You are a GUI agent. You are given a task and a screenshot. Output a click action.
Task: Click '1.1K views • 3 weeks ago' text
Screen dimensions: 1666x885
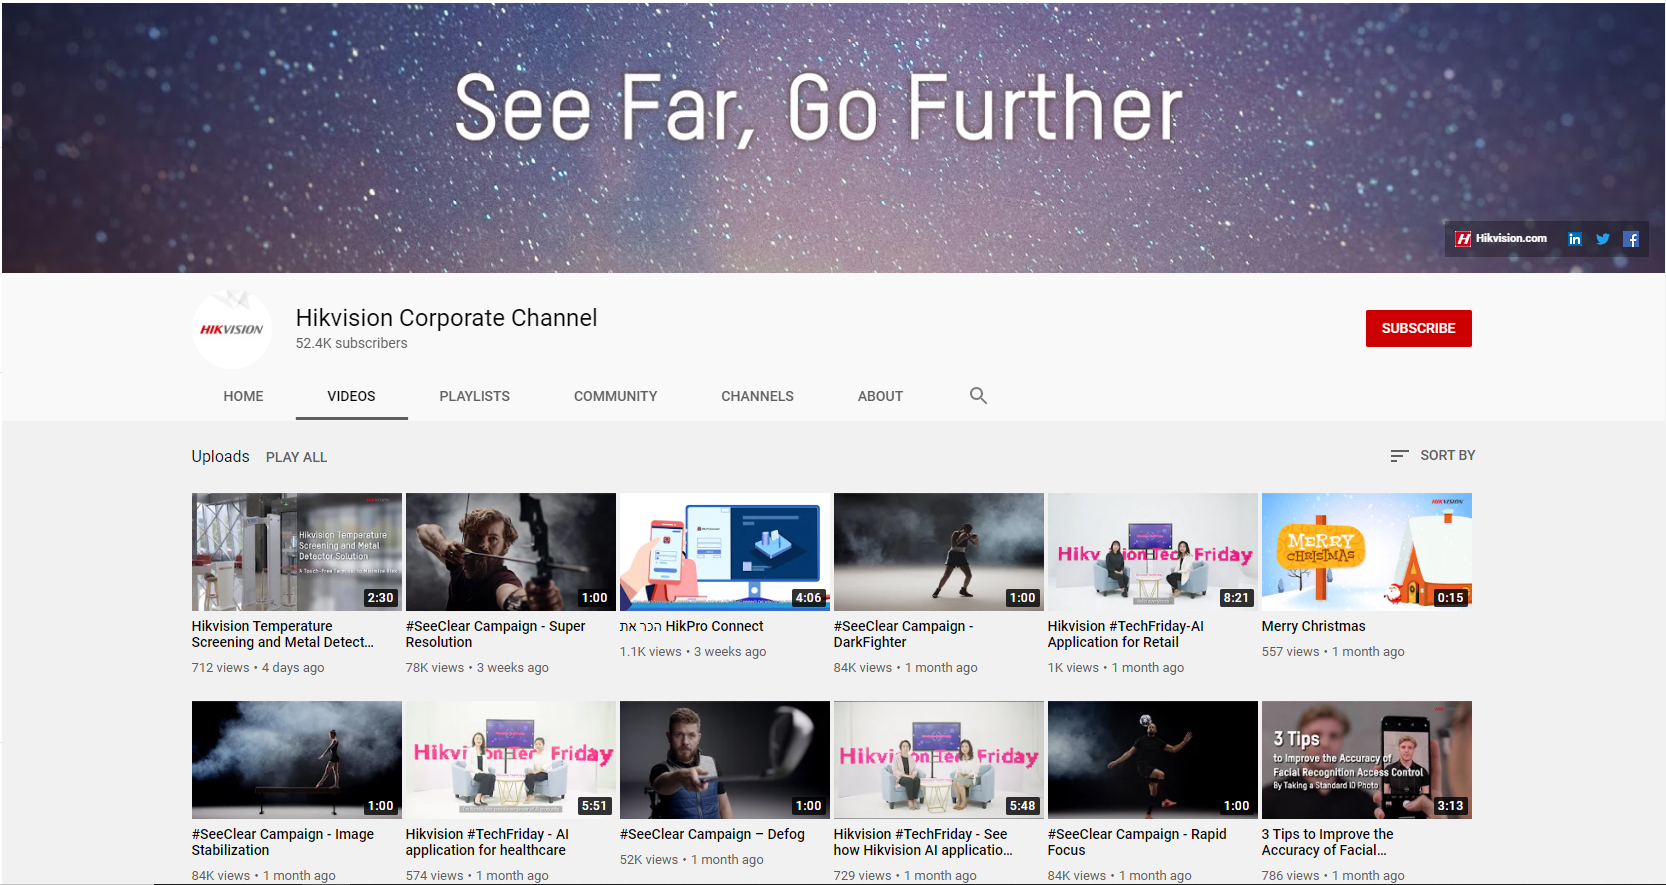(693, 652)
